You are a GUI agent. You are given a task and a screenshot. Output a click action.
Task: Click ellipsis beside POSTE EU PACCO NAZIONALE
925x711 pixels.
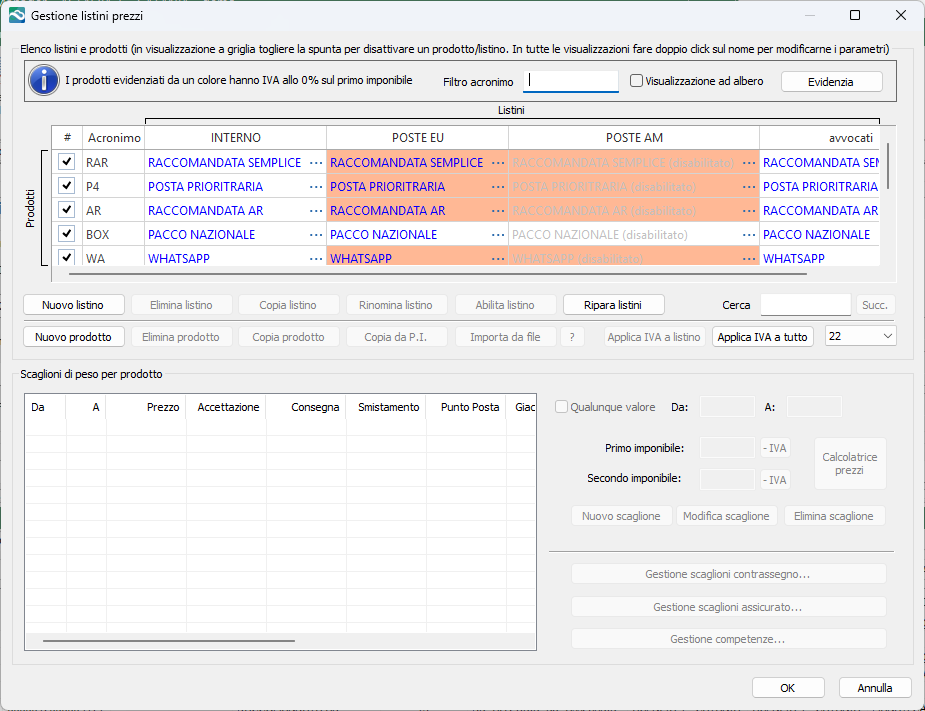pos(498,235)
